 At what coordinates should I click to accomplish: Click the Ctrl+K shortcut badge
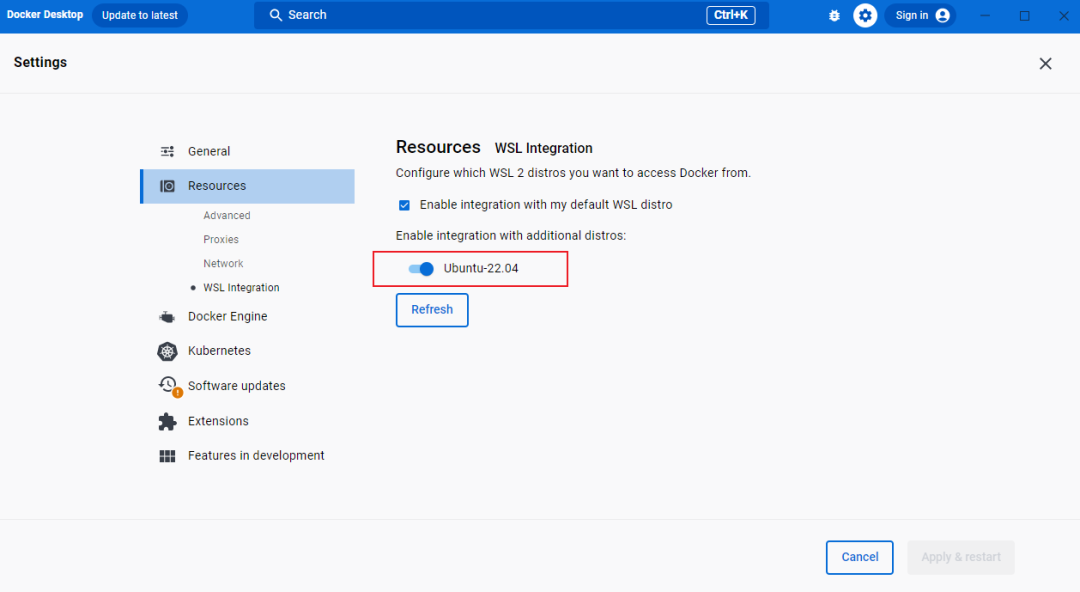731,15
